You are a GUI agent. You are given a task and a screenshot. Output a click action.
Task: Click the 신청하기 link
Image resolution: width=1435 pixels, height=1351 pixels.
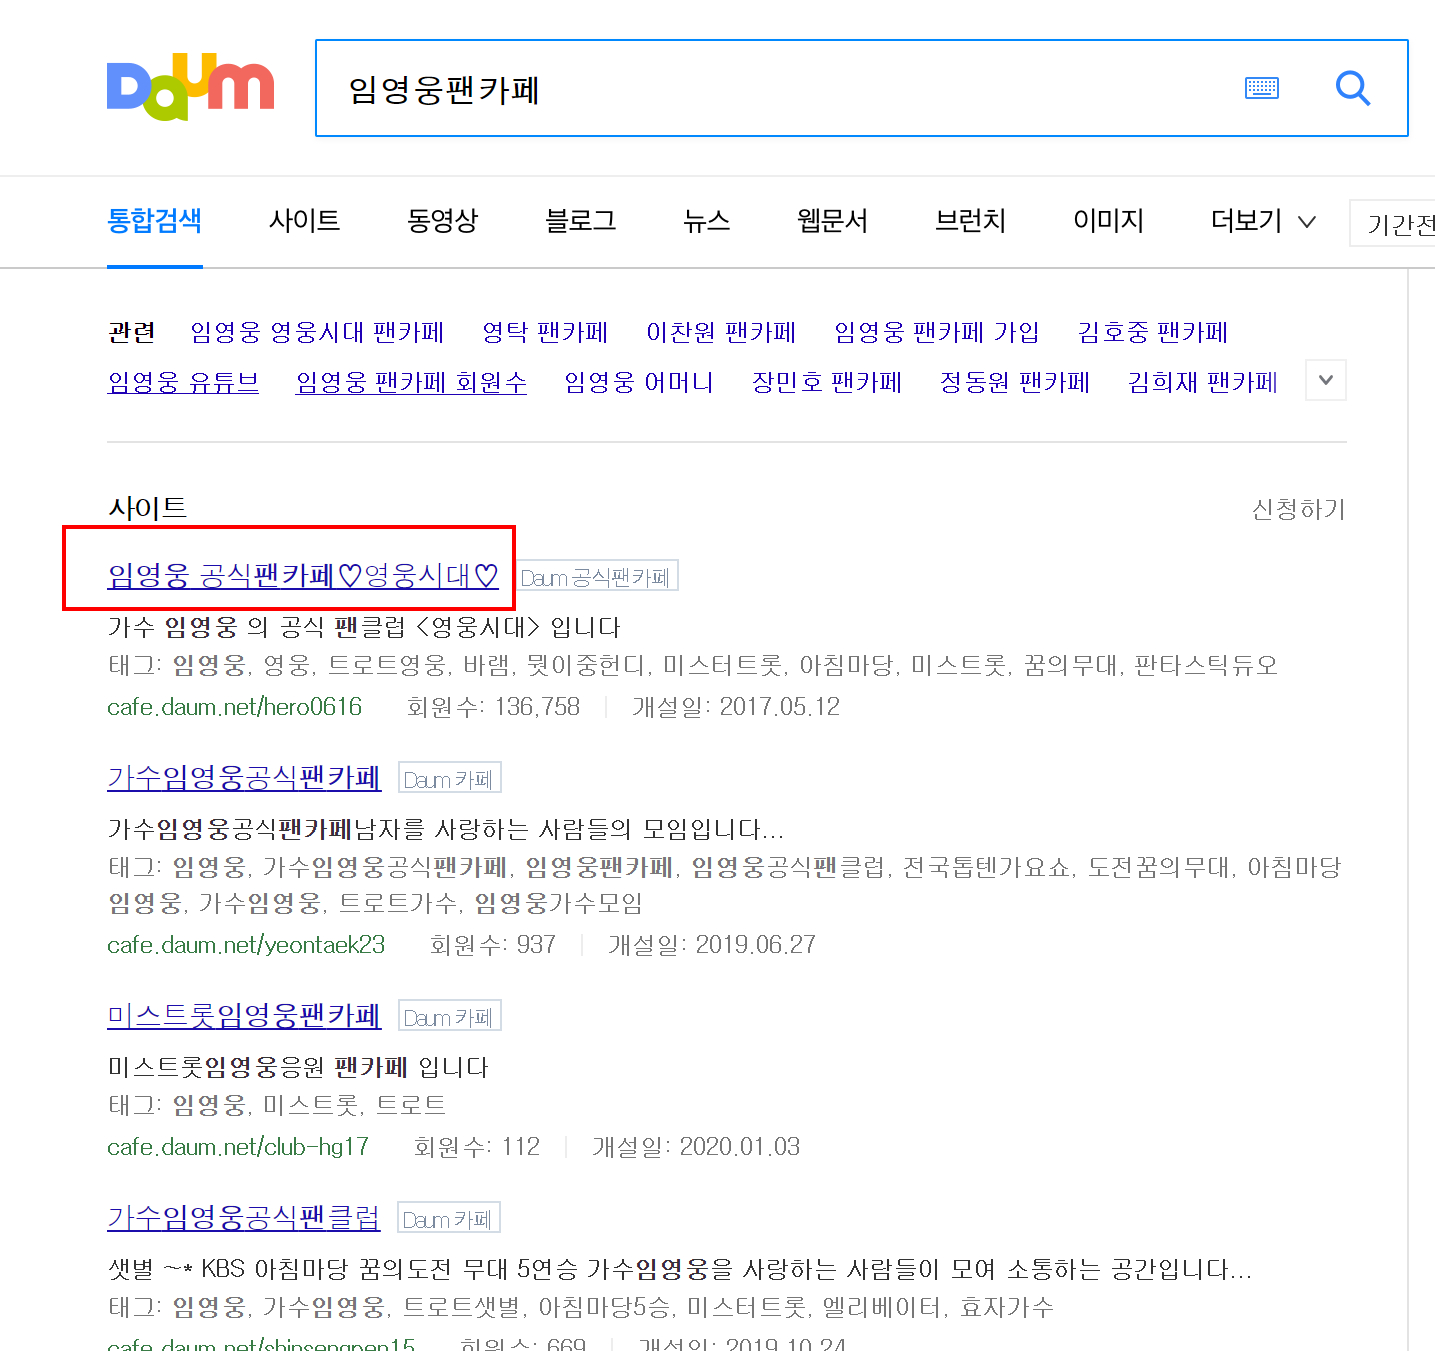pyautogui.click(x=1299, y=510)
